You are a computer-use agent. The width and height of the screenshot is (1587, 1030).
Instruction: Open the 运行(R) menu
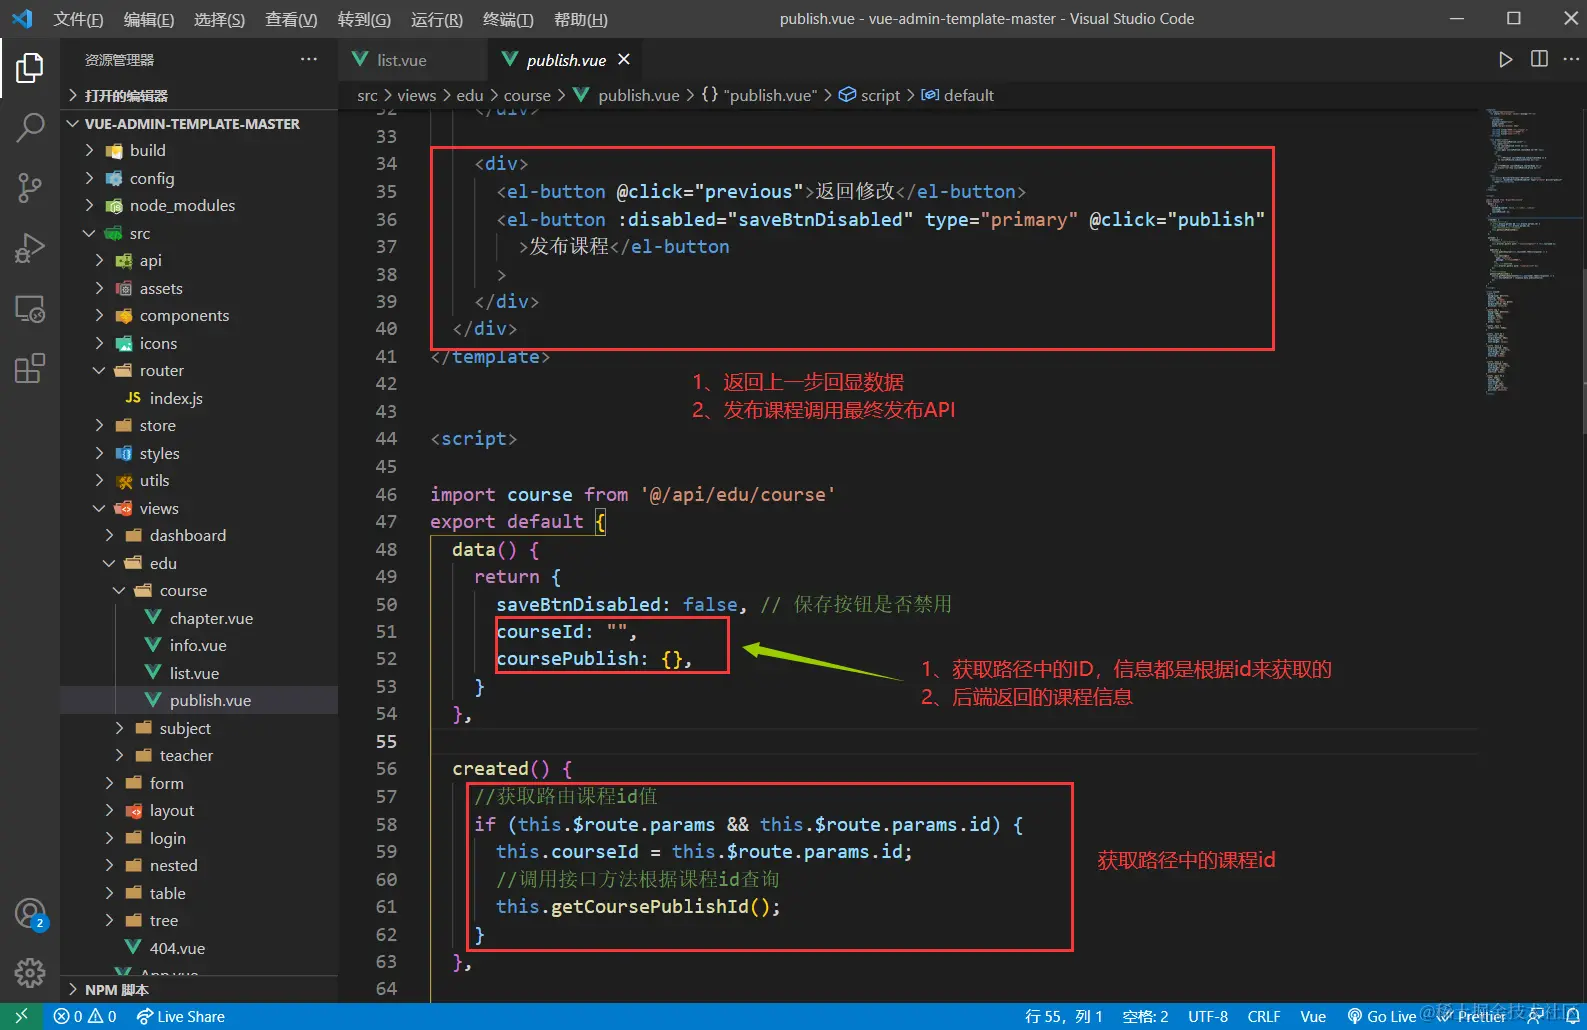[x=437, y=19]
